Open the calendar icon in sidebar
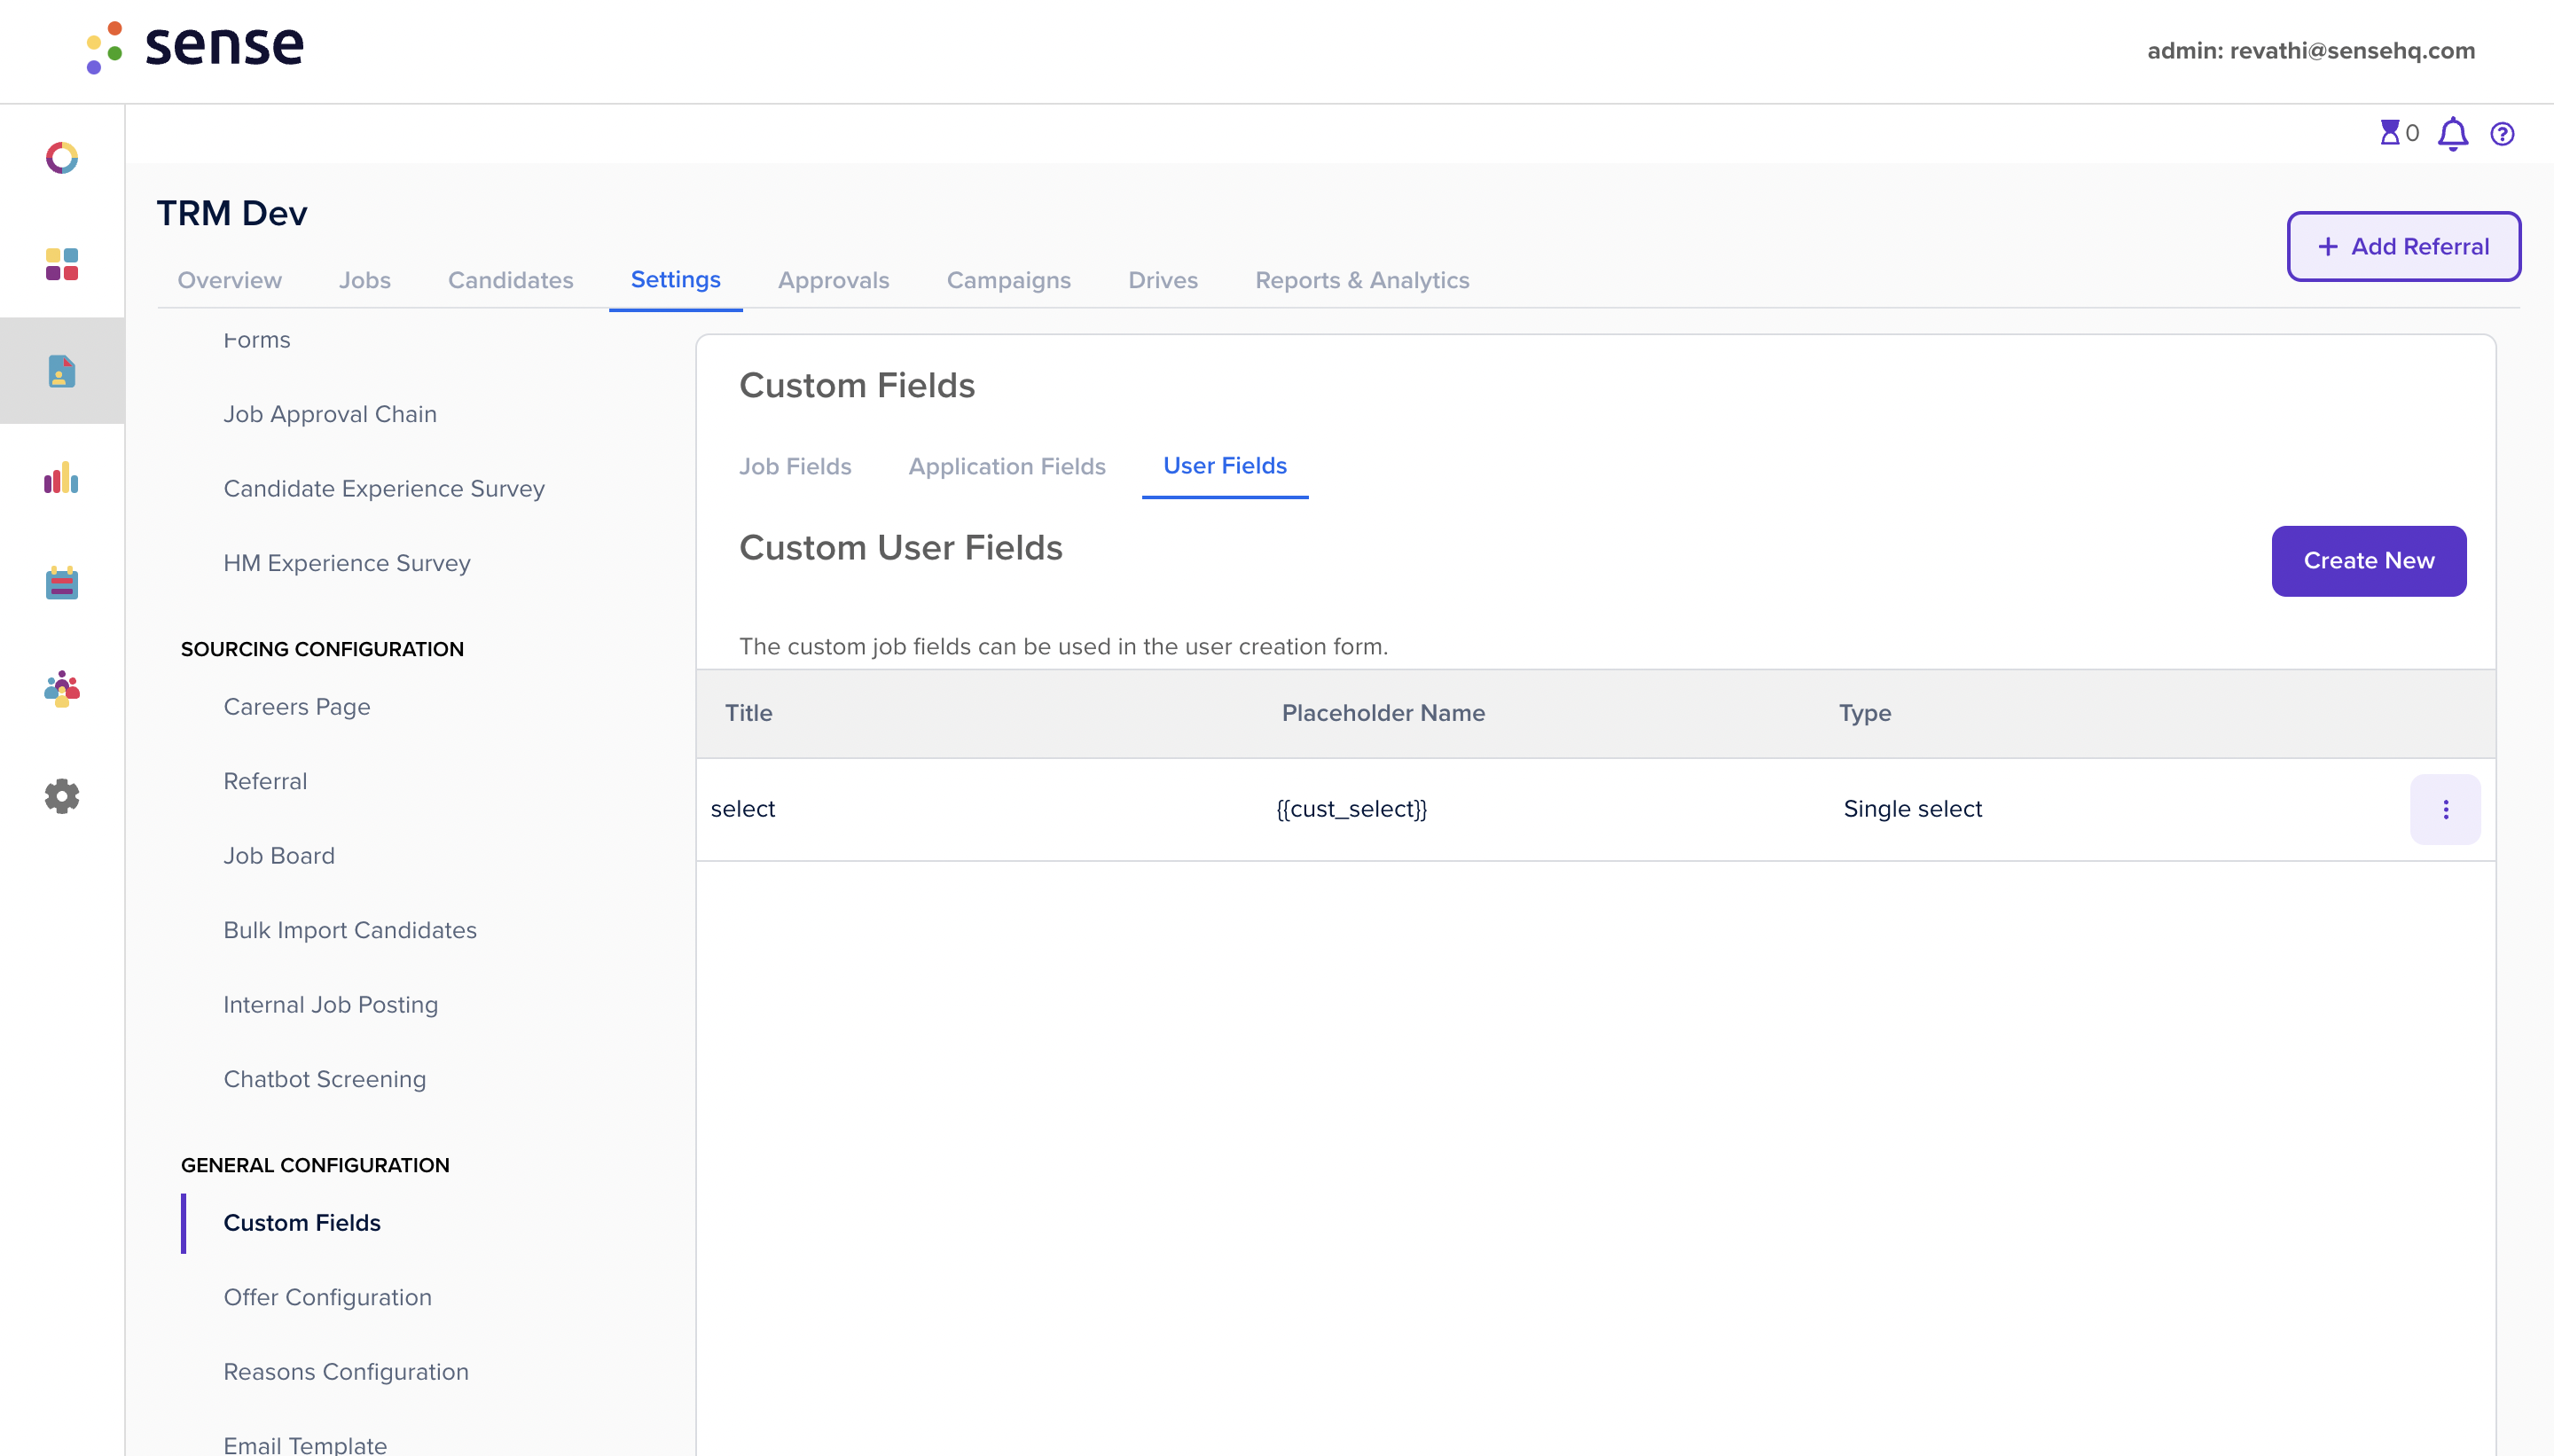This screenshot has height=1456, width=2554. point(62,583)
